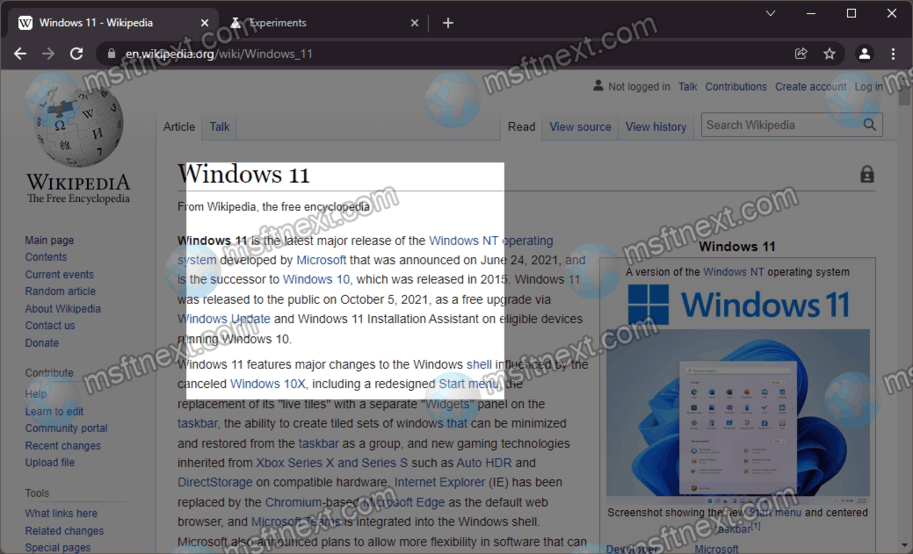This screenshot has height=554, width=913.
Task: Open the Windows Update link
Action: click(224, 319)
